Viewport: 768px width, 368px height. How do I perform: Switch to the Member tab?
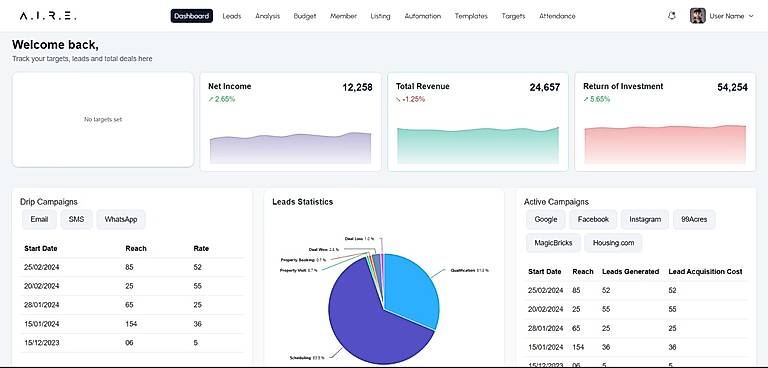343,16
